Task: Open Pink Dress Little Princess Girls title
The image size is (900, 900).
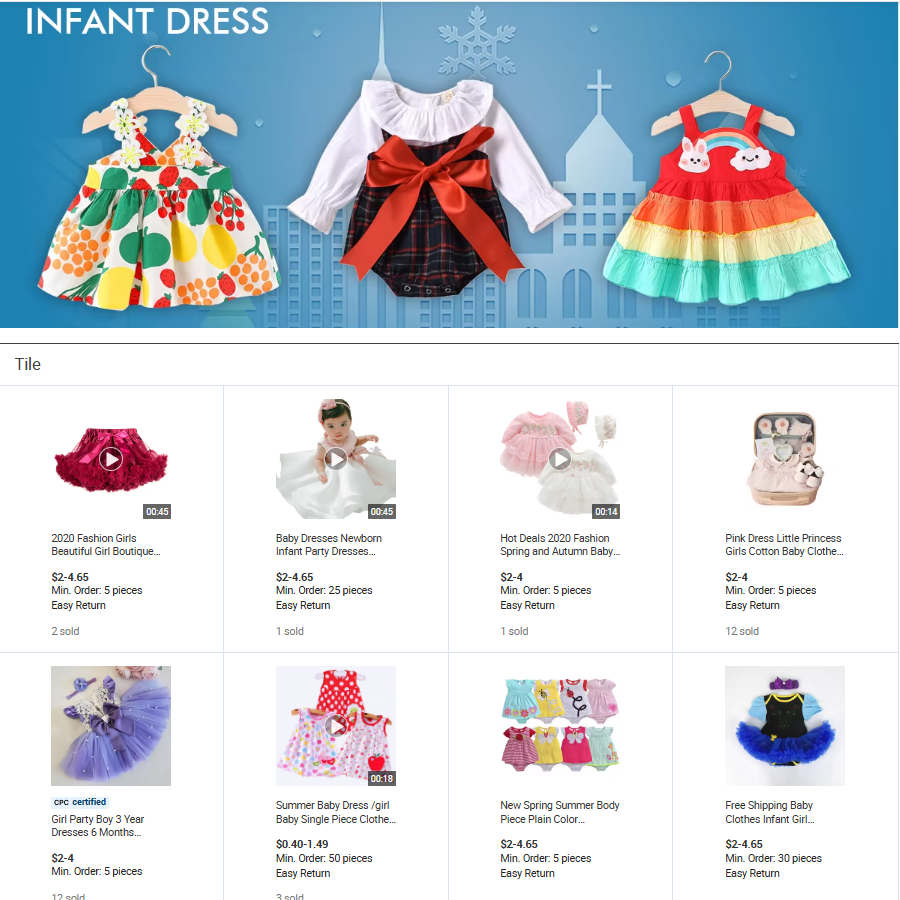Action: pyautogui.click(x=784, y=545)
